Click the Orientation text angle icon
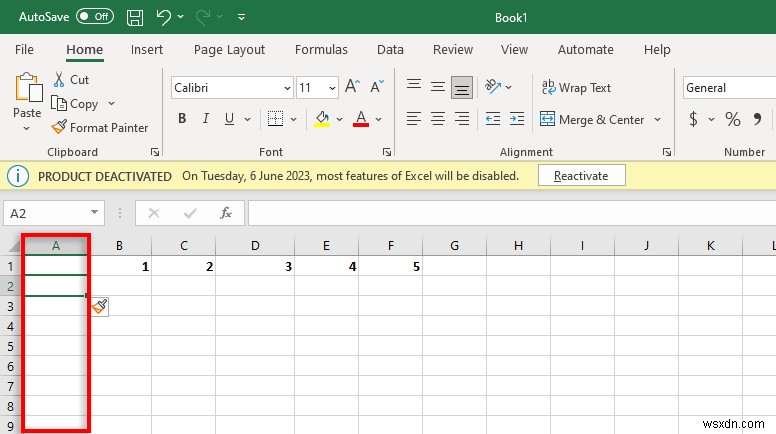The width and height of the screenshot is (776, 434). pos(493,87)
